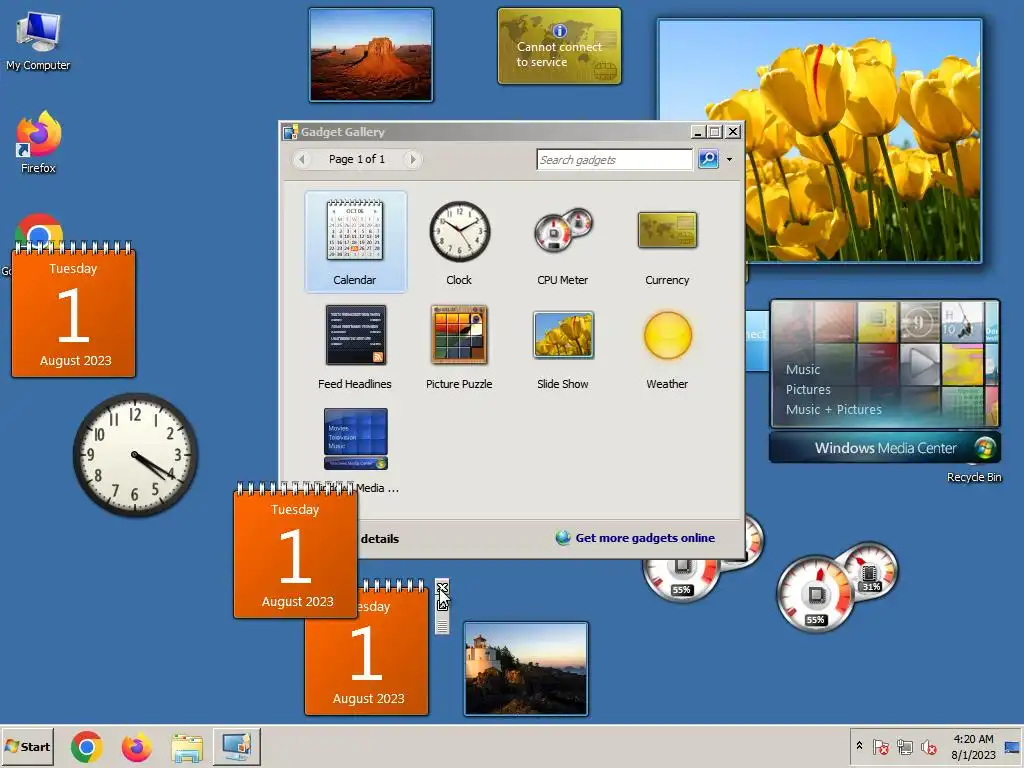
Task: Click the muted volume tray icon
Action: (x=928, y=746)
